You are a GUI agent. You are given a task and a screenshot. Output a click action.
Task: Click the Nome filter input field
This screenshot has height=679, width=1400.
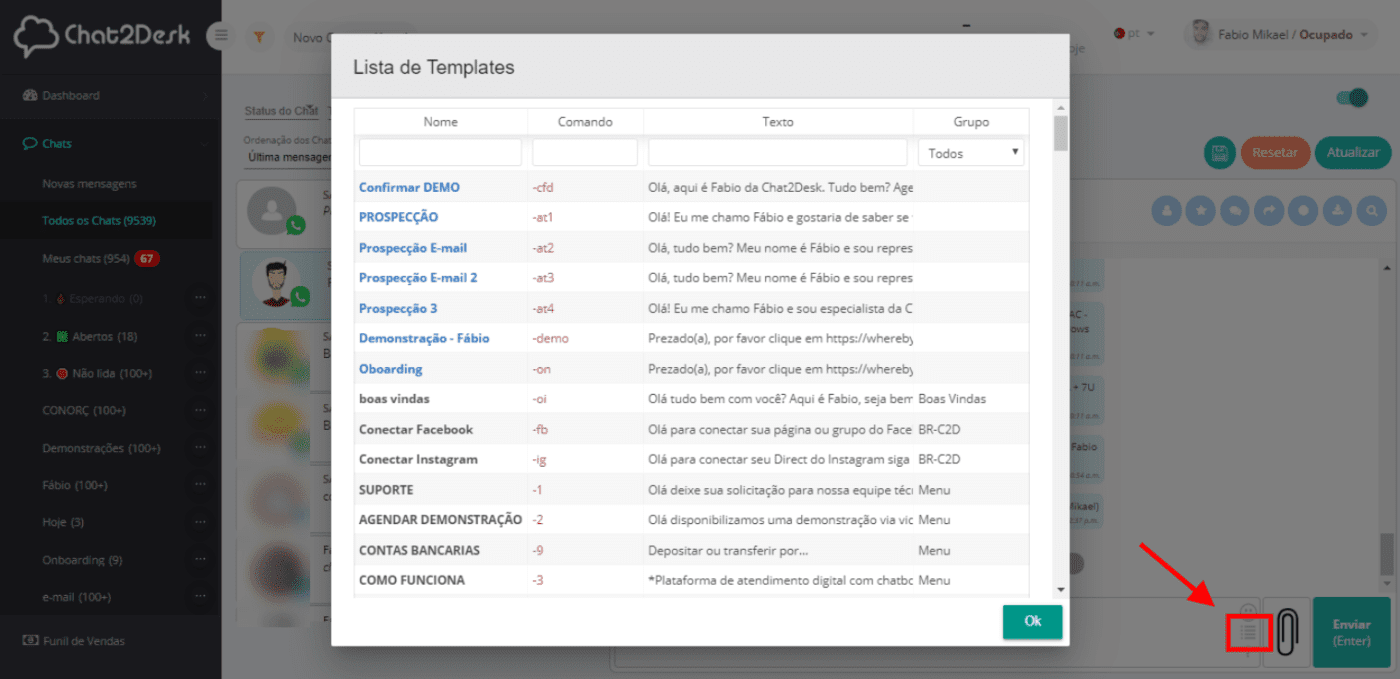pyautogui.click(x=440, y=152)
